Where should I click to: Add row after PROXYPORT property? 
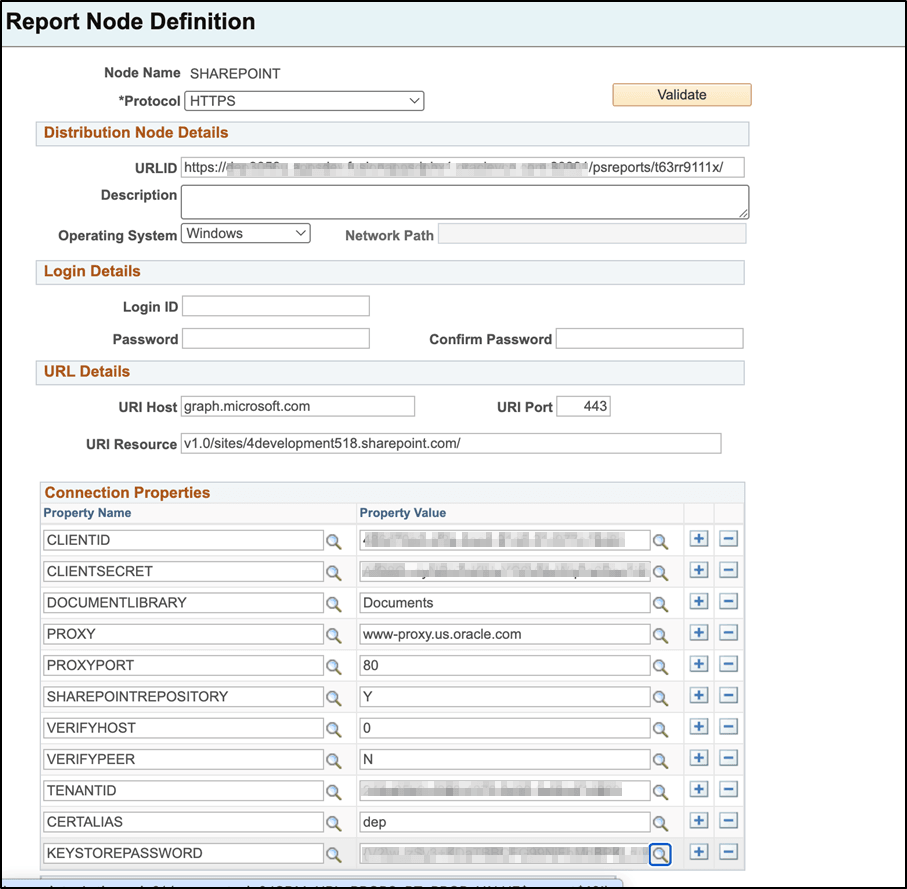coord(699,664)
